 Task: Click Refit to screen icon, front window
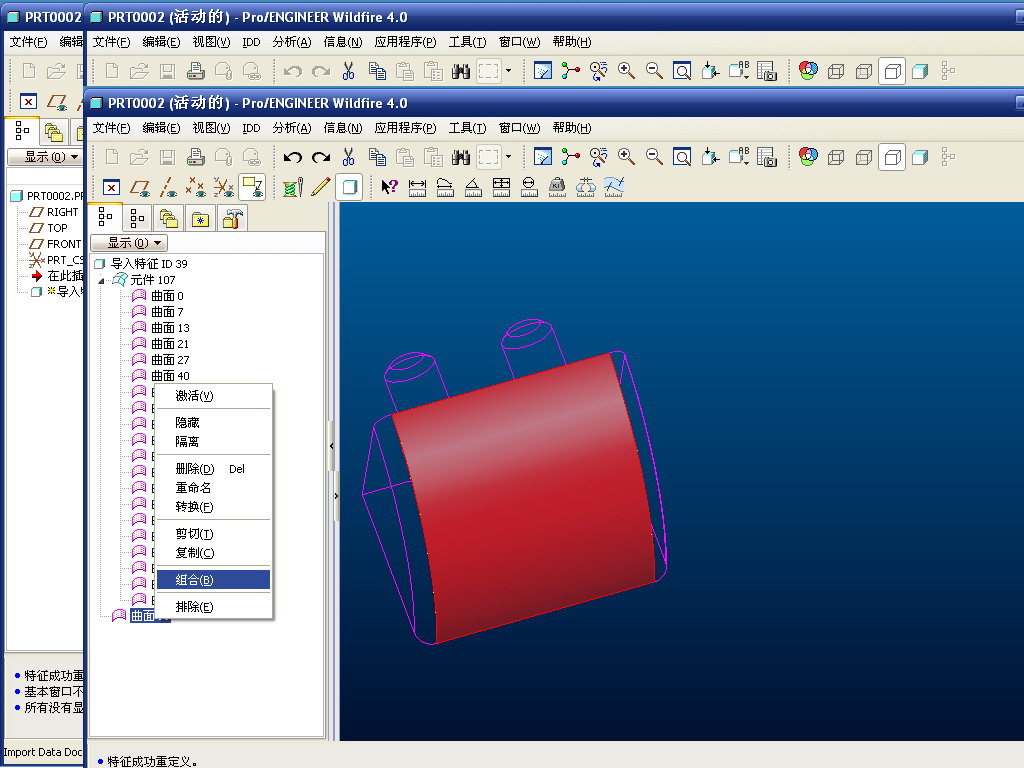[682, 157]
